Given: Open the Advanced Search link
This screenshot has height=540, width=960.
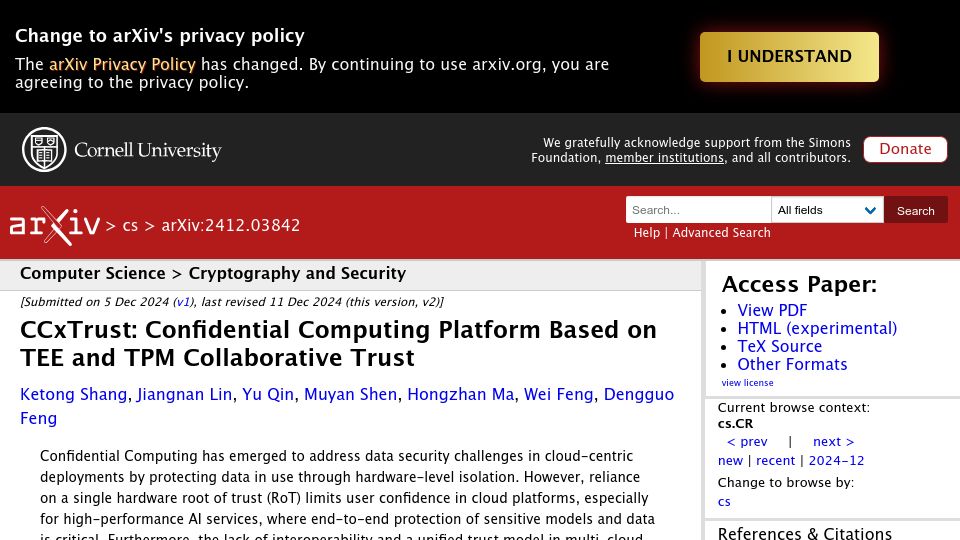Looking at the screenshot, I should [x=721, y=233].
